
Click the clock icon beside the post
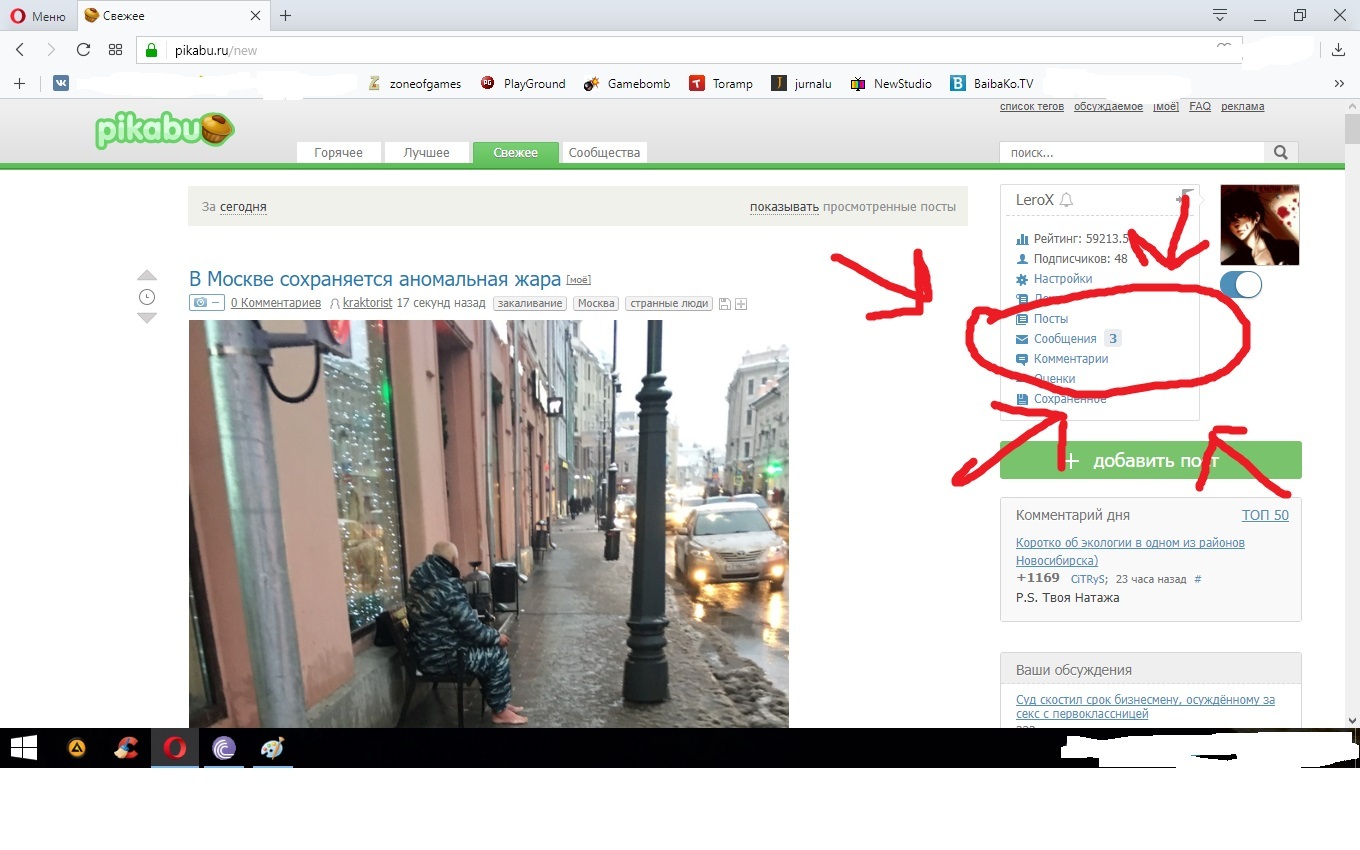pos(147,297)
